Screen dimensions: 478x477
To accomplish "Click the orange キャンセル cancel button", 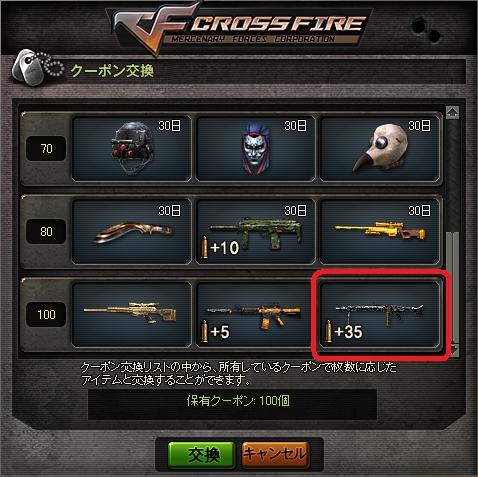I will (275, 455).
